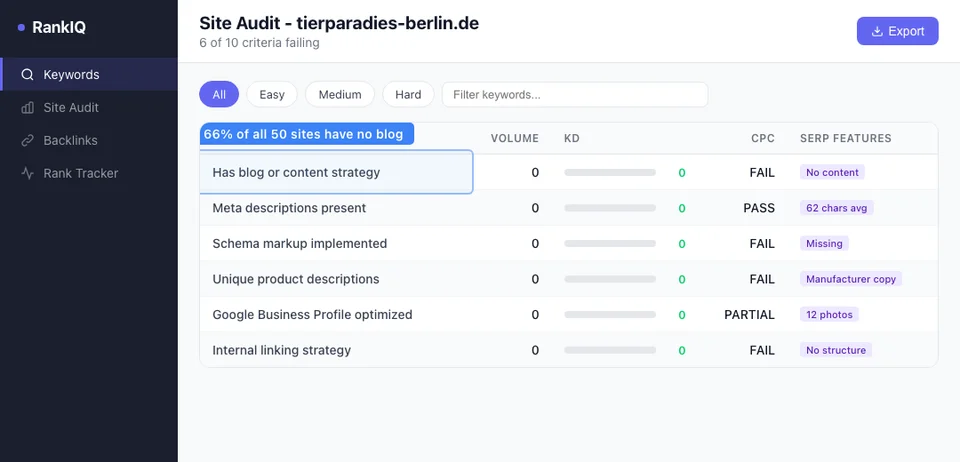Image resolution: width=960 pixels, height=462 pixels.
Task: Click KD bar in 'Has blog' row
Action: 610,173
